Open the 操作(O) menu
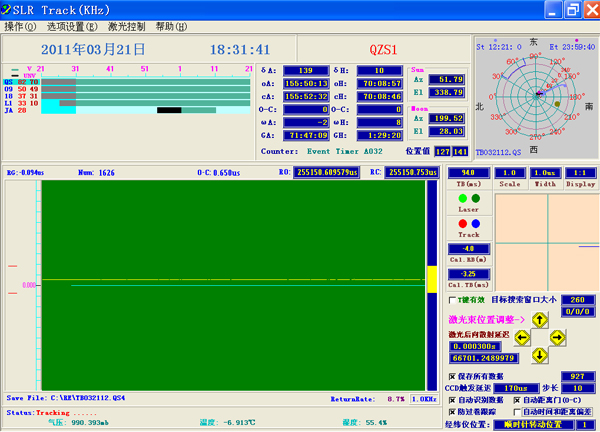Viewport: 600px width, 432px height. click(20, 27)
